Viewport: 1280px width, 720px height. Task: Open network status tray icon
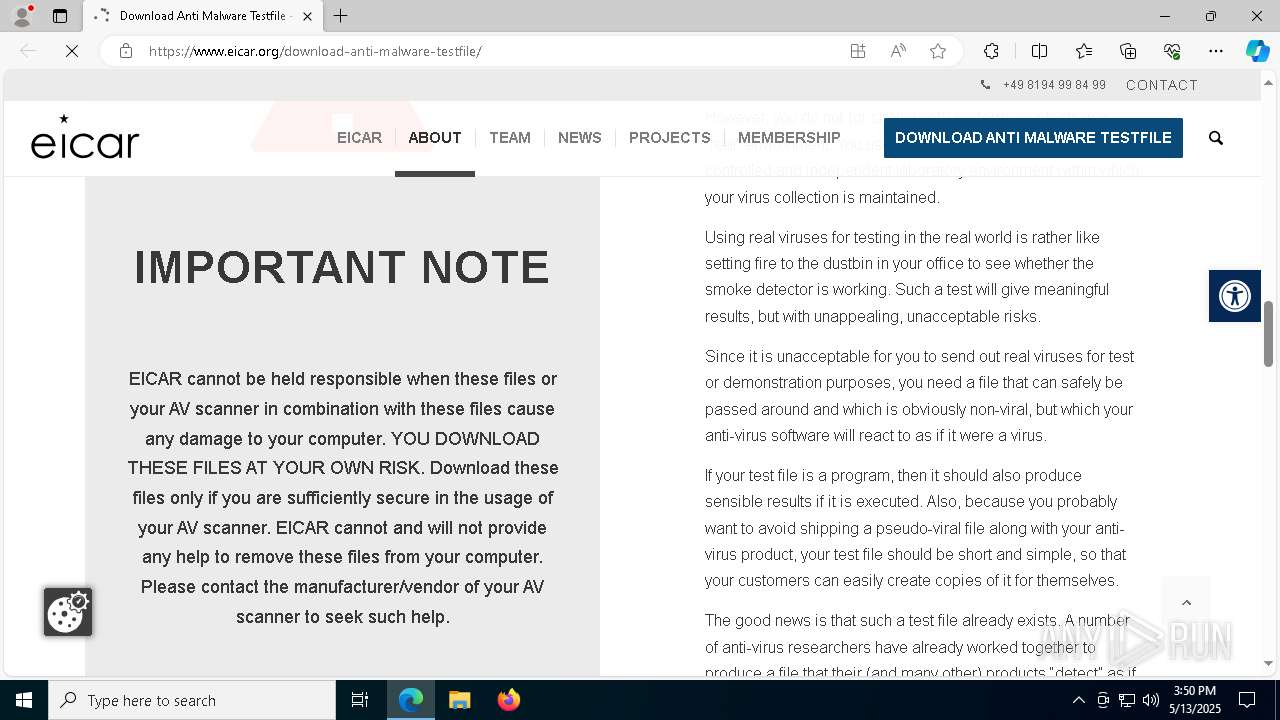pos(1127,700)
